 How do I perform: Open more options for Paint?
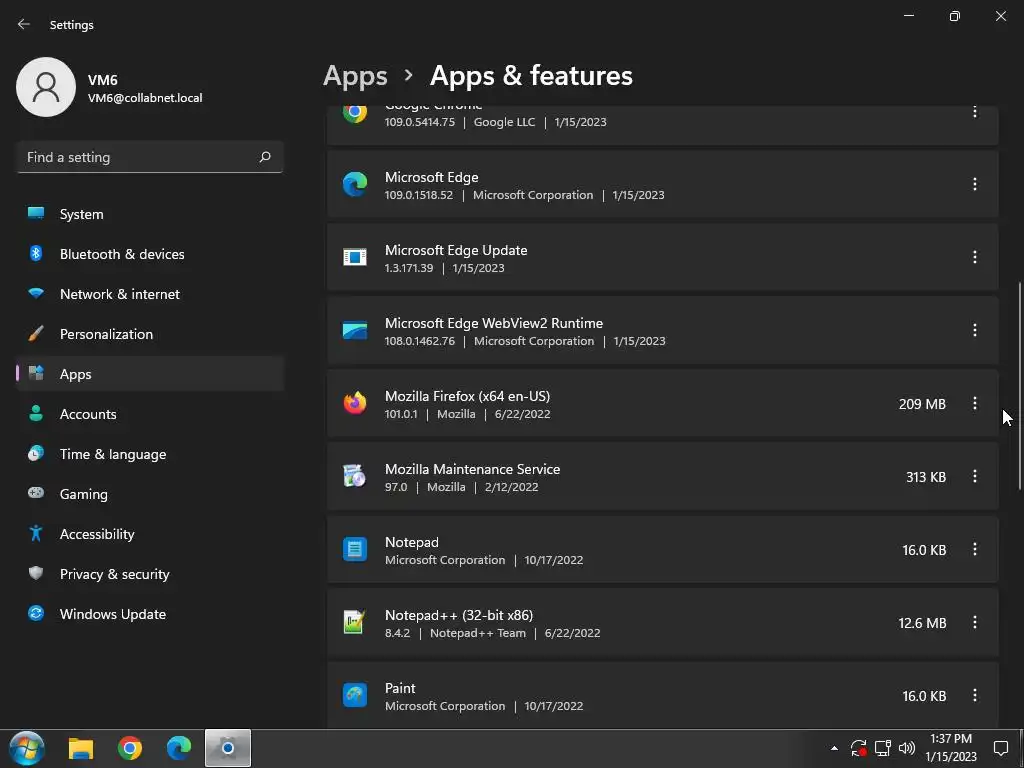[974, 696]
